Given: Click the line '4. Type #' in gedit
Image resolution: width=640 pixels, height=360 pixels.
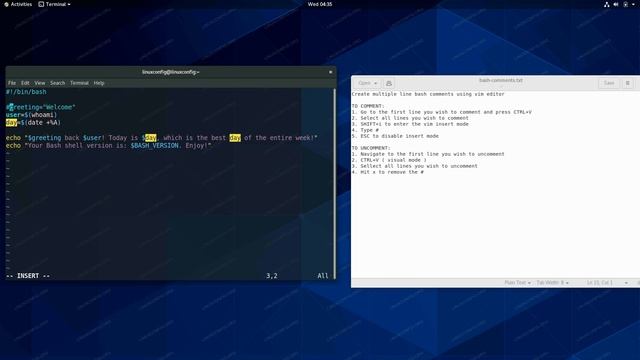Looking at the screenshot, I should pyautogui.click(x=365, y=130).
